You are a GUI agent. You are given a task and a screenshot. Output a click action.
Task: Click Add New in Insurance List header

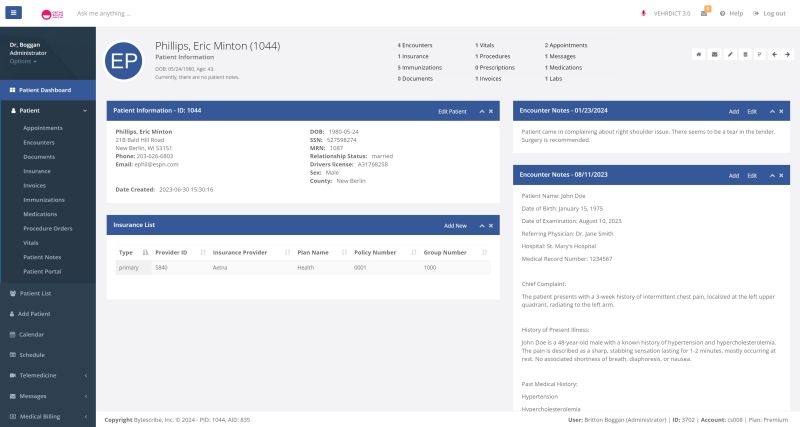click(x=455, y=226)
